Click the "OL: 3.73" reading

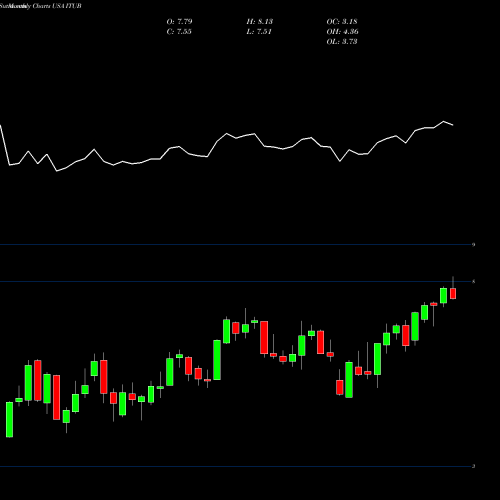tap(342, 42)
